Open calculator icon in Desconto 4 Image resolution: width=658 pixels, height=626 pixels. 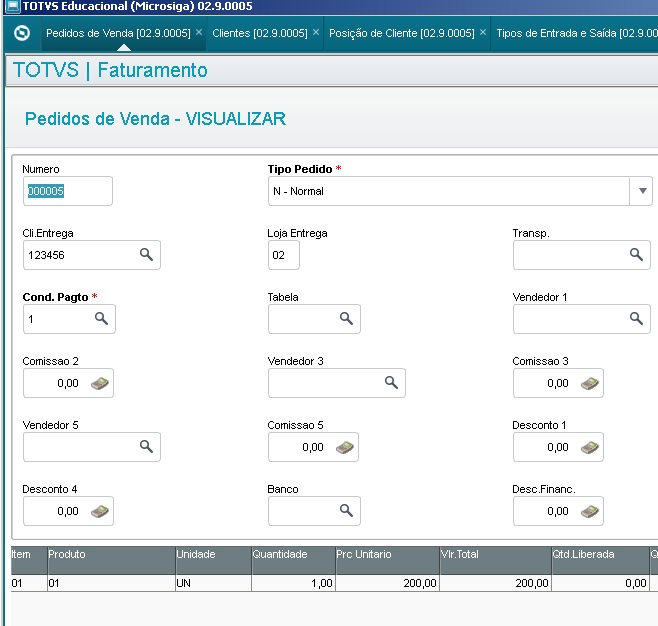(100, 511)
